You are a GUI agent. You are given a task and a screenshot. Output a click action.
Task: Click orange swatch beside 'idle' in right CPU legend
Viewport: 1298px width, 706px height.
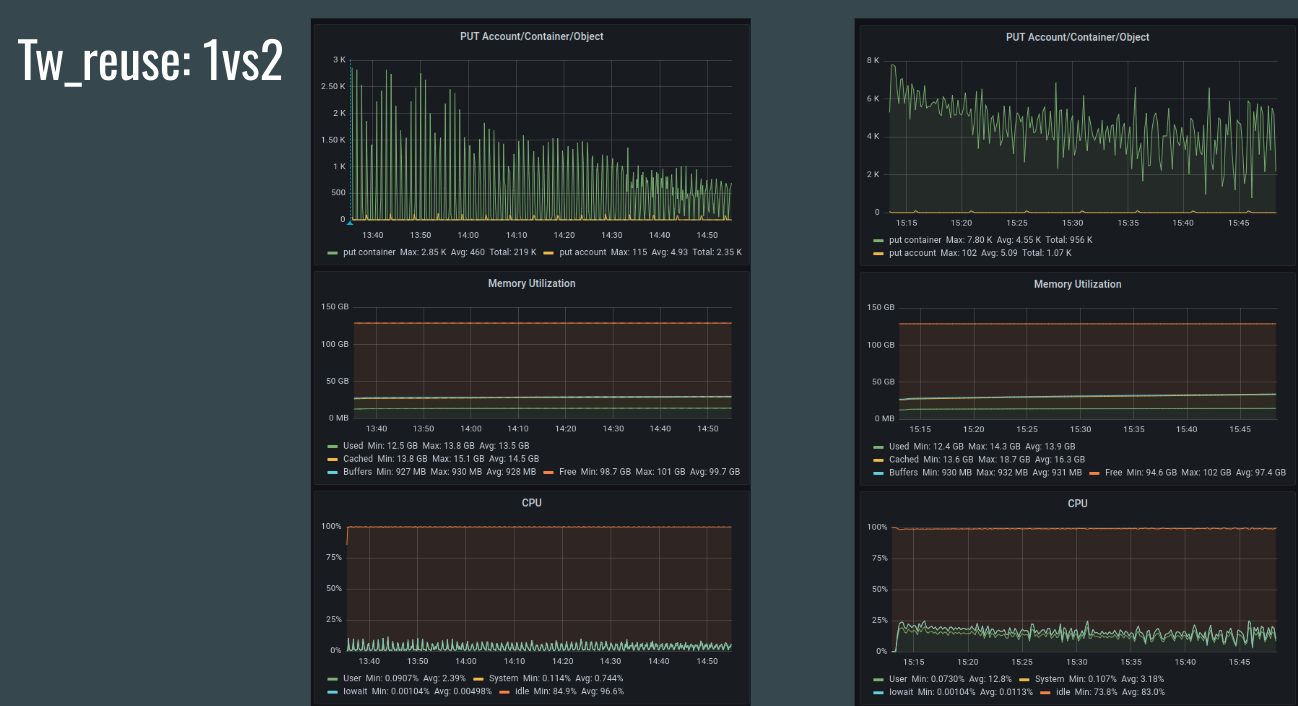tap(1044, 692)
